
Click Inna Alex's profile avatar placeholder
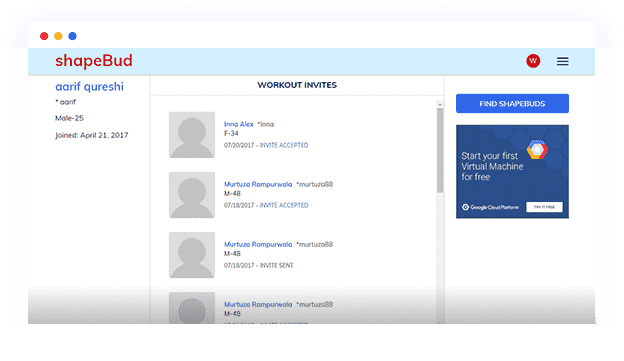point(192,135)
